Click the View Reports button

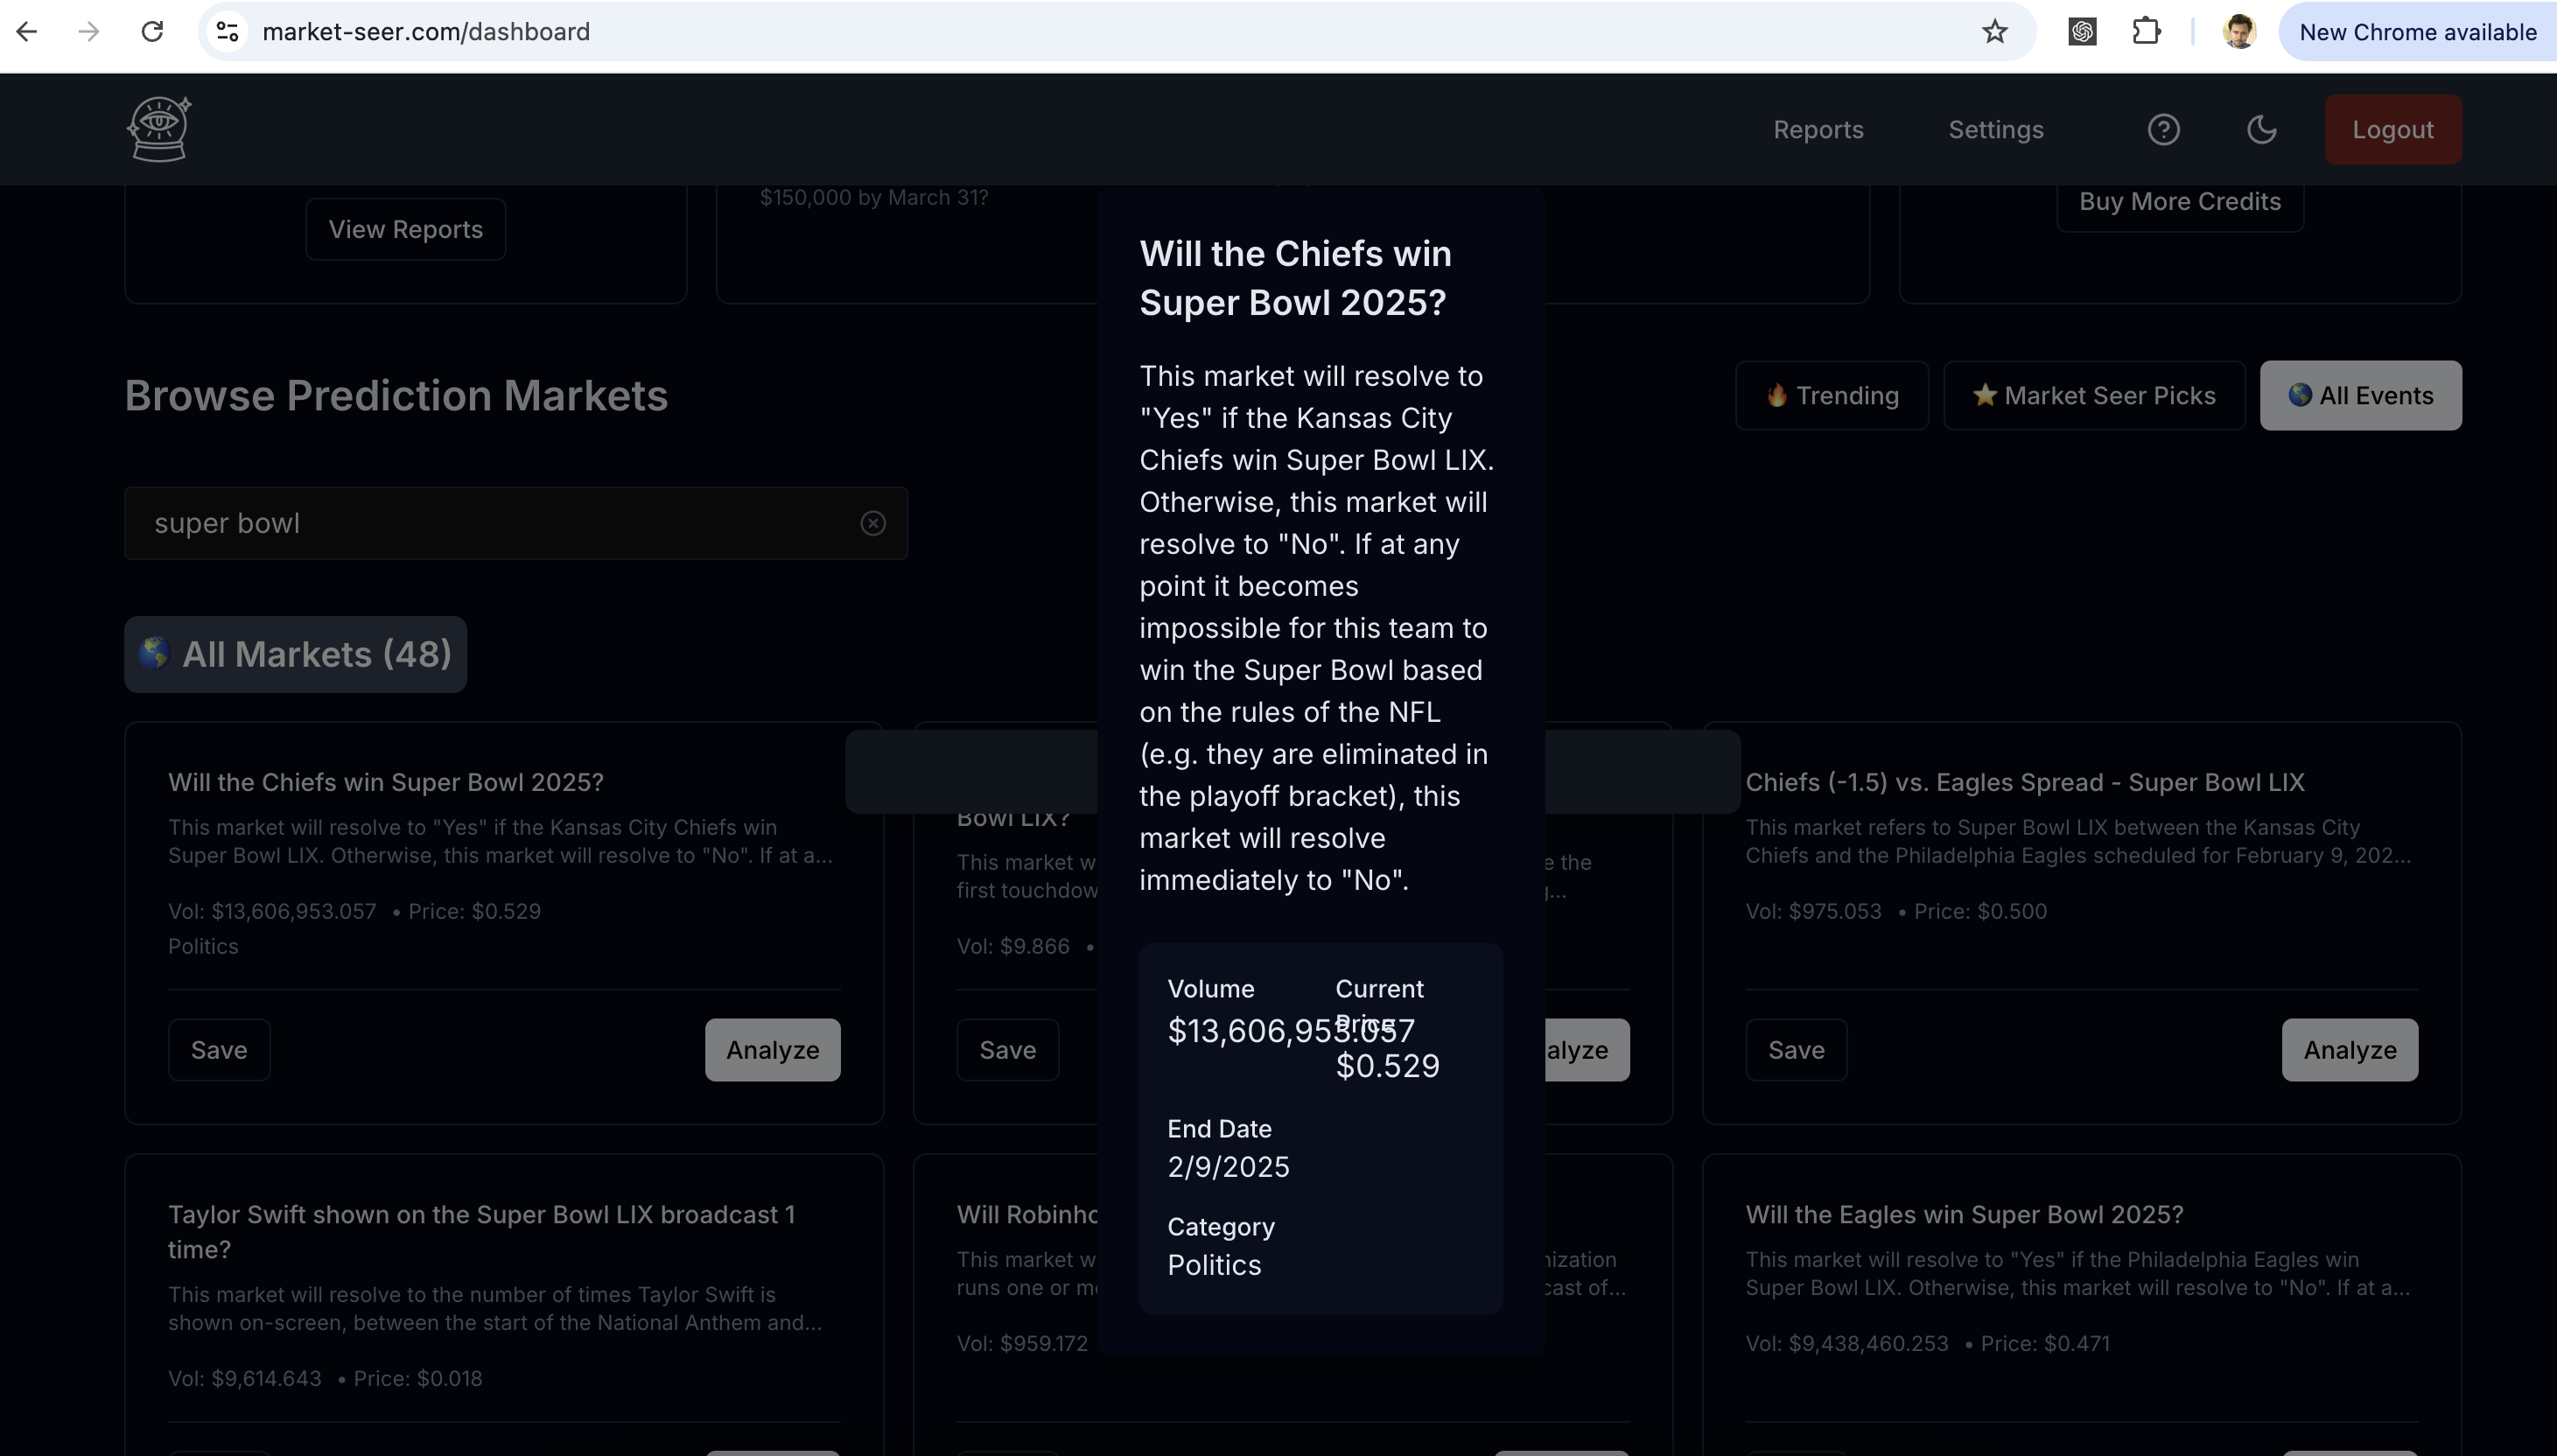tap(405, 229)
